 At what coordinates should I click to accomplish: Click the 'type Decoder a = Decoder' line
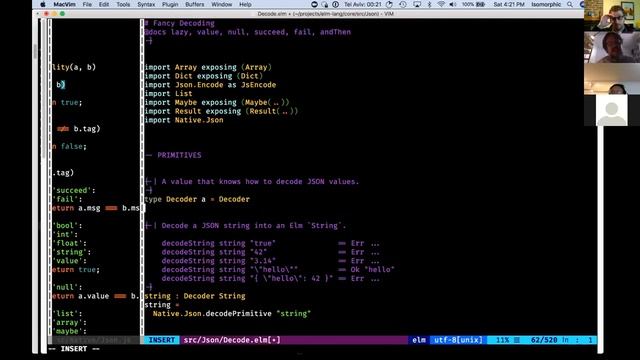point(197,200)
